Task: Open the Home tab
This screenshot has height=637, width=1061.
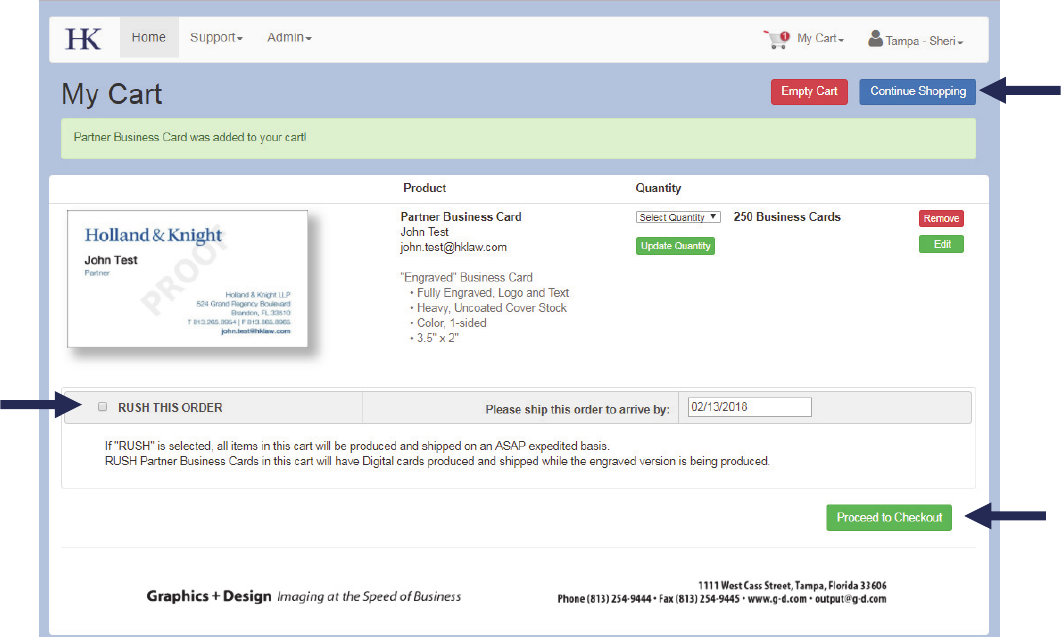Action: (x=149, y=37)
